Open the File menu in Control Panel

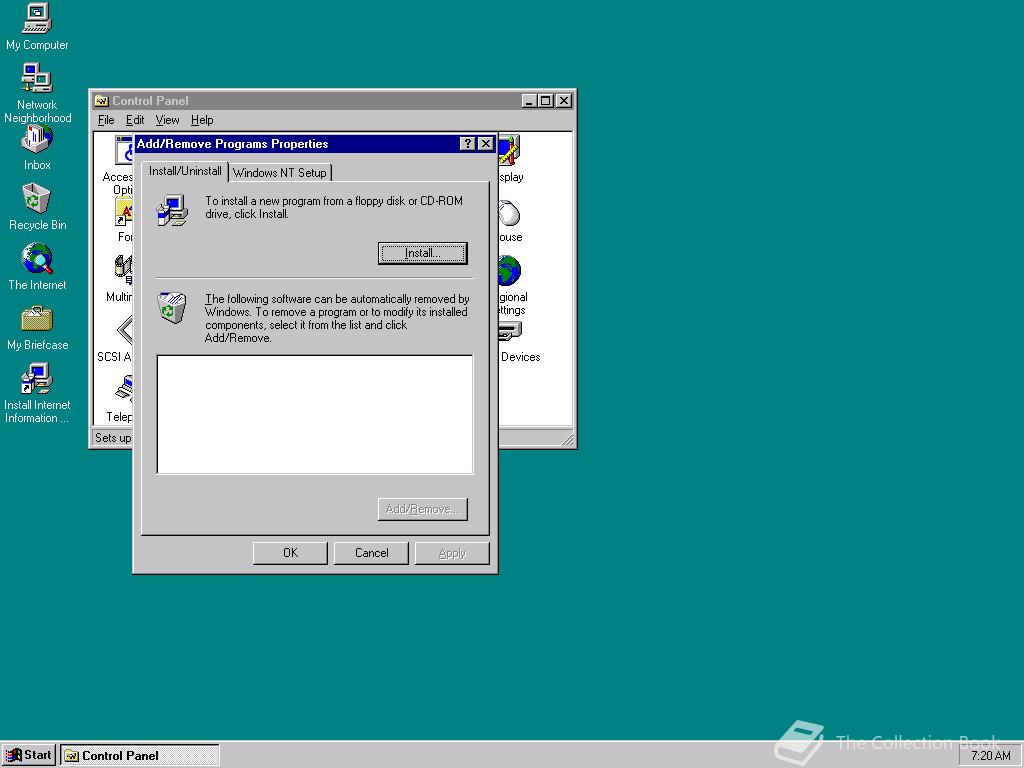click(x=106, y=120)
